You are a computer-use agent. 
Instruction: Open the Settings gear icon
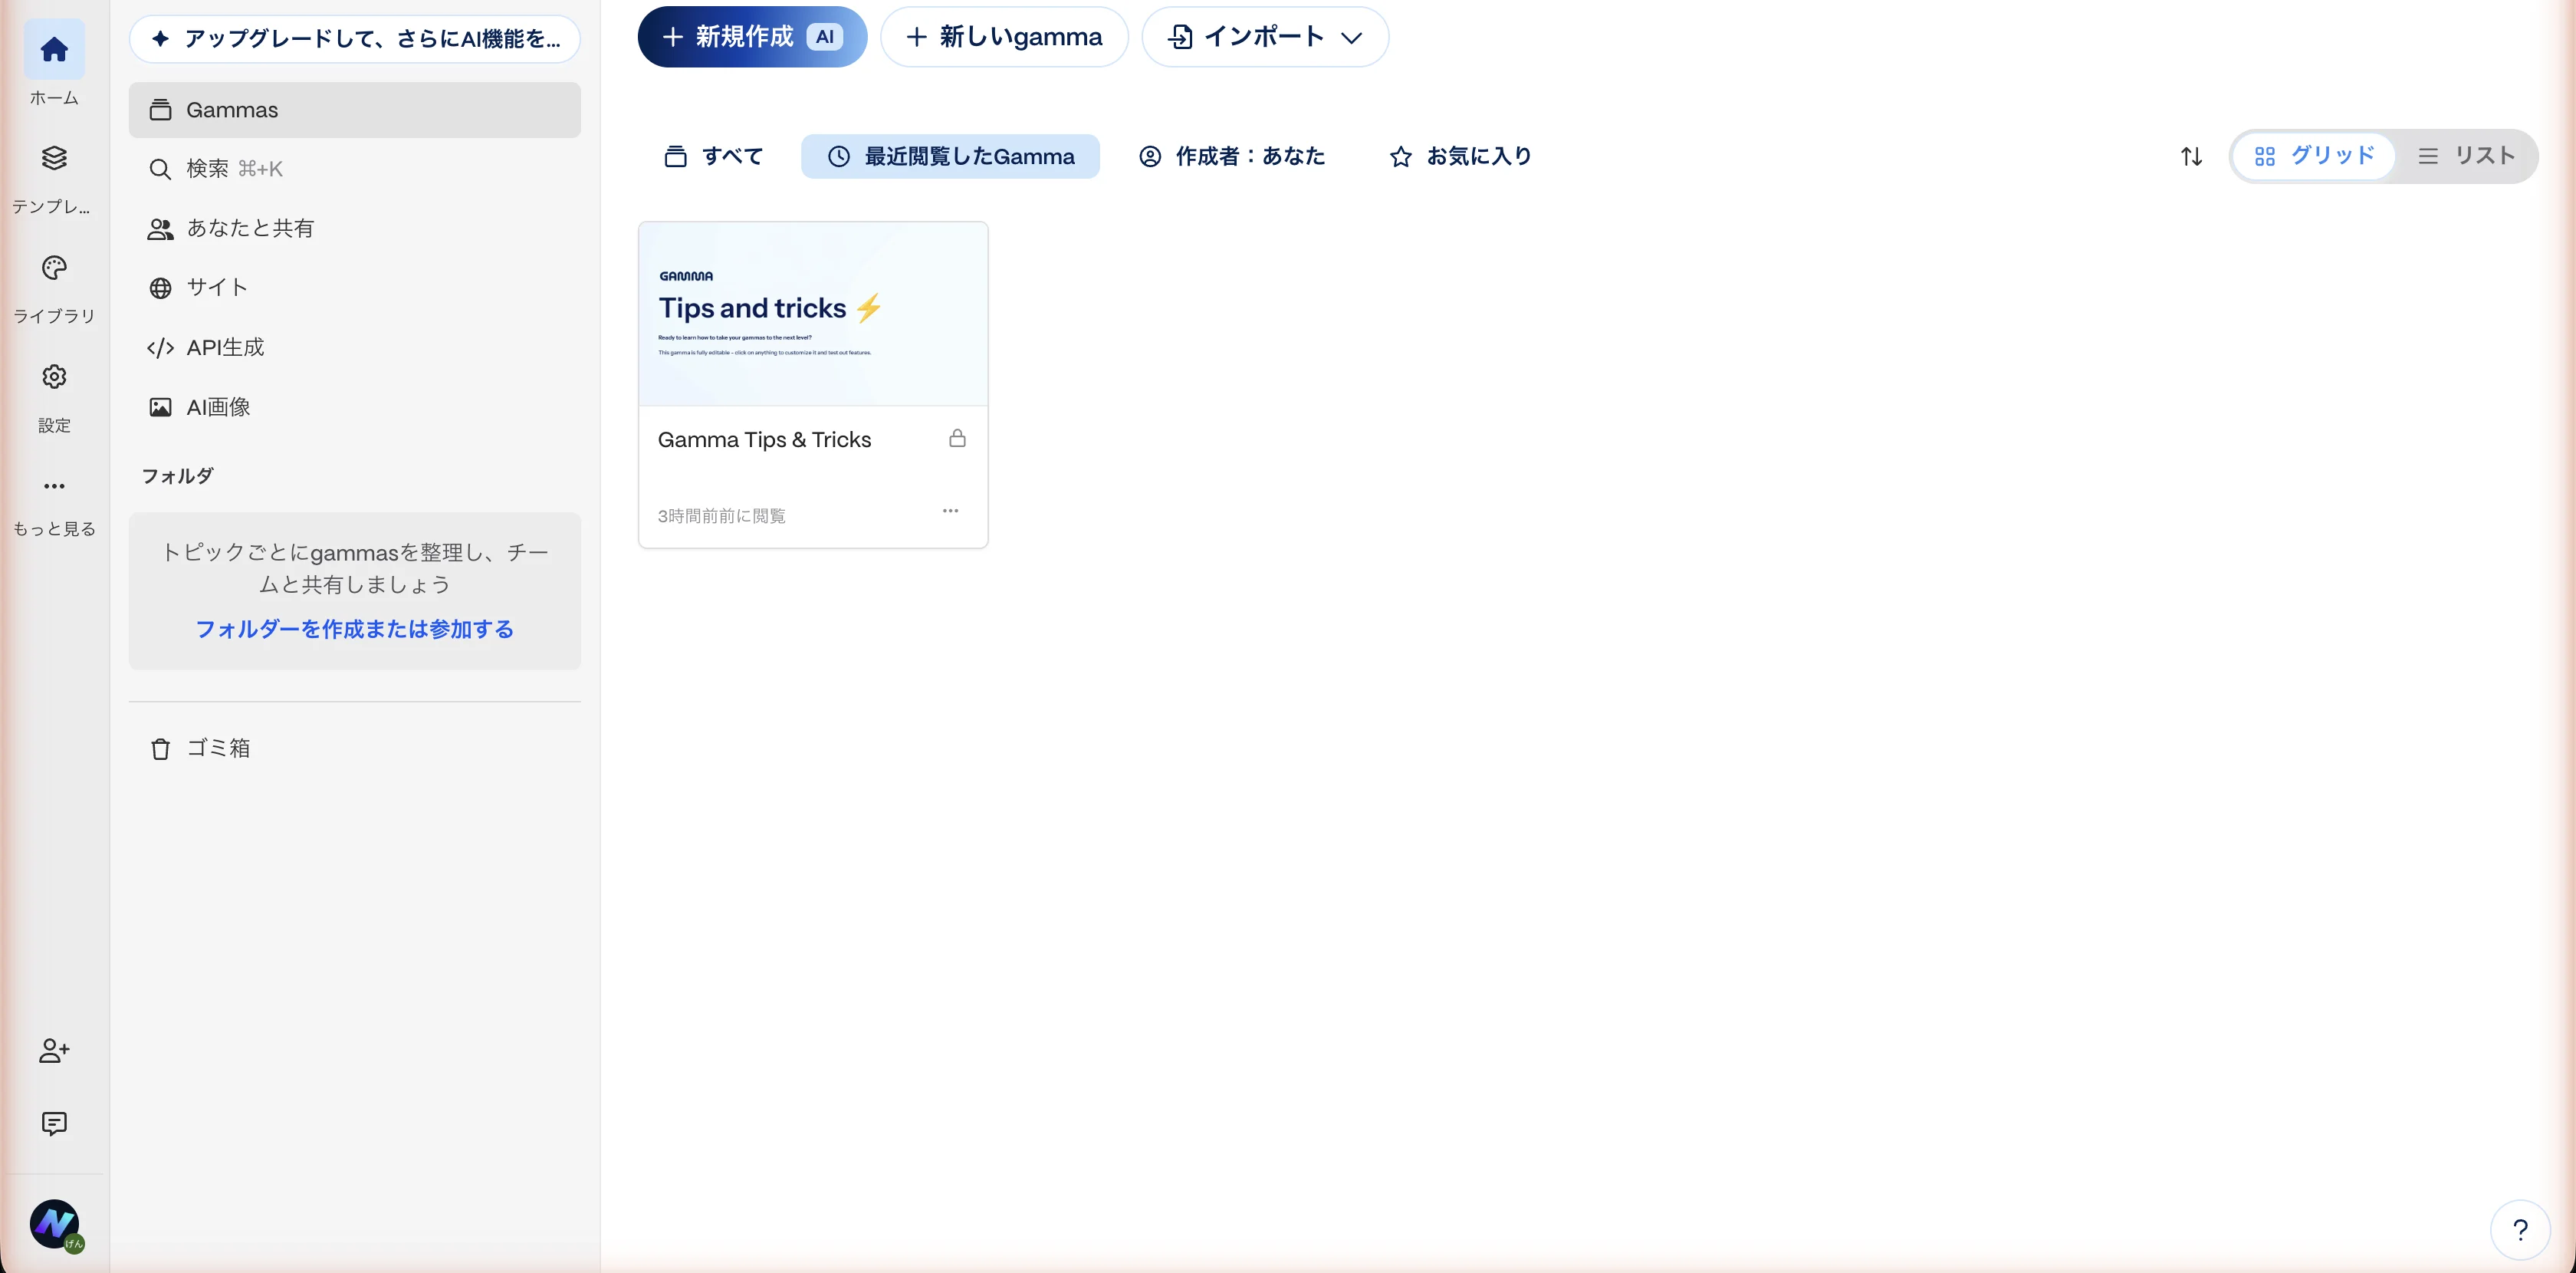point(54,377)
